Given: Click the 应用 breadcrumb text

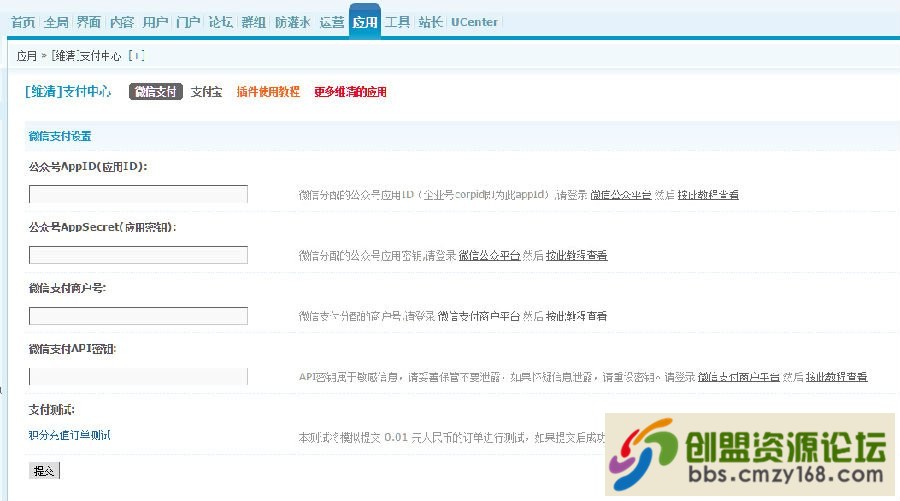Looking at the screenshot, I should point(26,56).
